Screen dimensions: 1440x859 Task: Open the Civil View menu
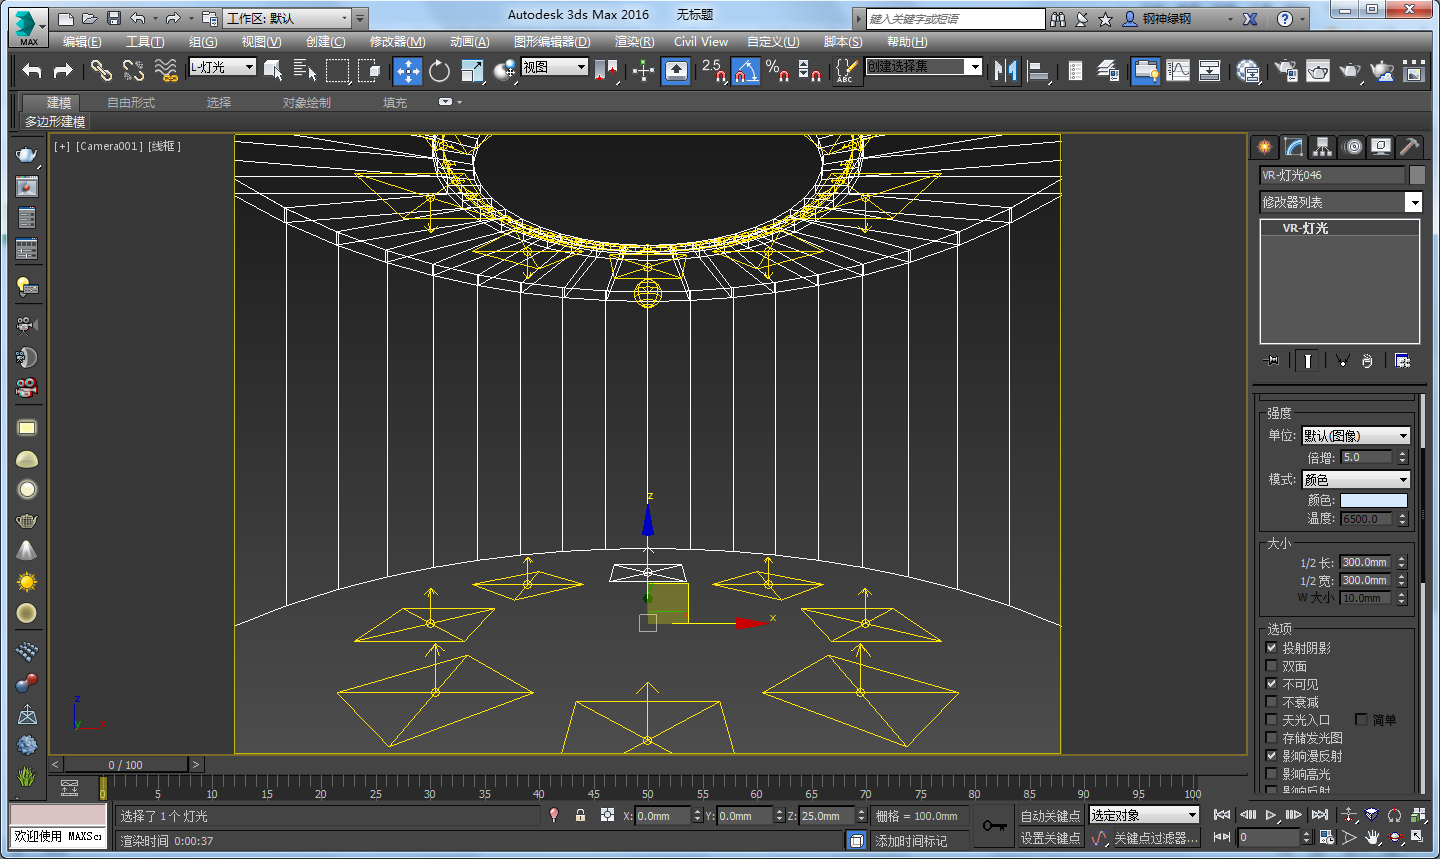[701, 42]
